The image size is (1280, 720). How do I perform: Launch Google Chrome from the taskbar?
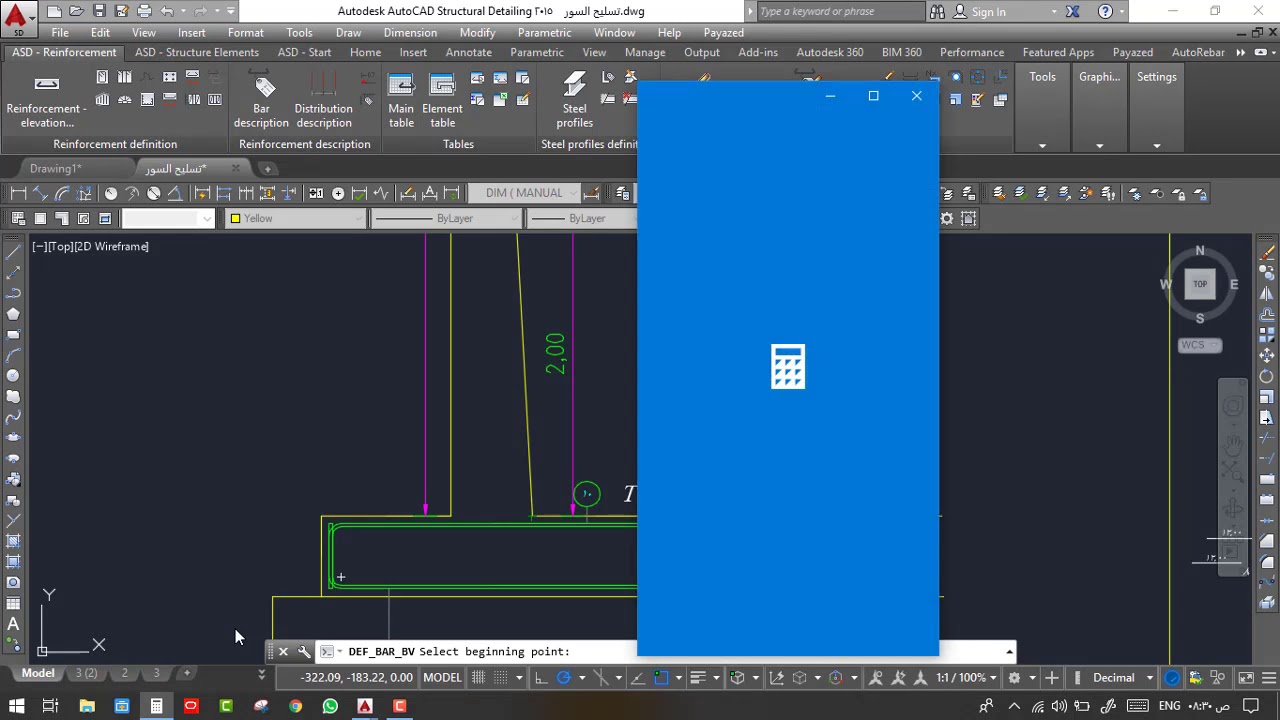(x=295, y=706)
